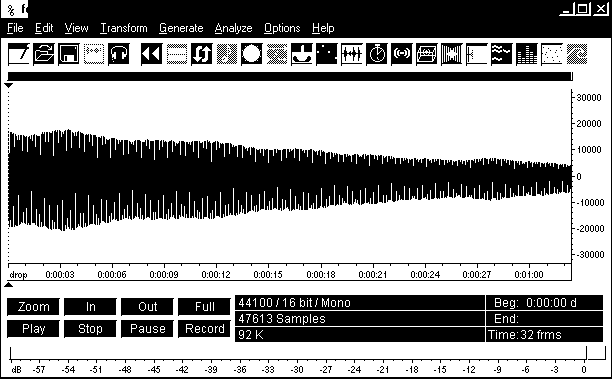
Task: Click the top cursor triangle marker
Action: tap(9, 85)
